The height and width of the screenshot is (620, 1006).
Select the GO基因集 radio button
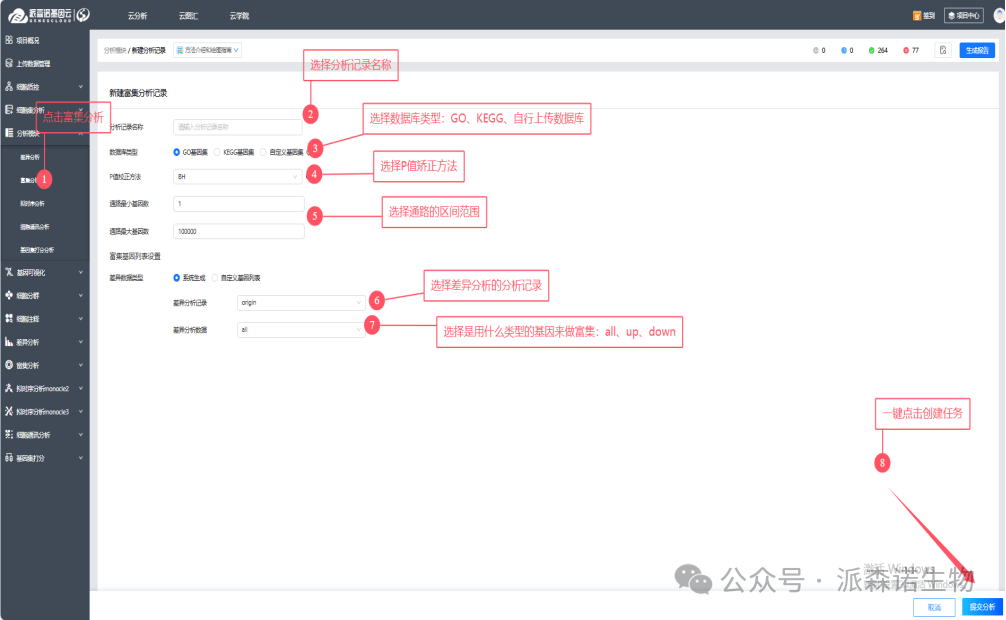[x=177, y=152]
